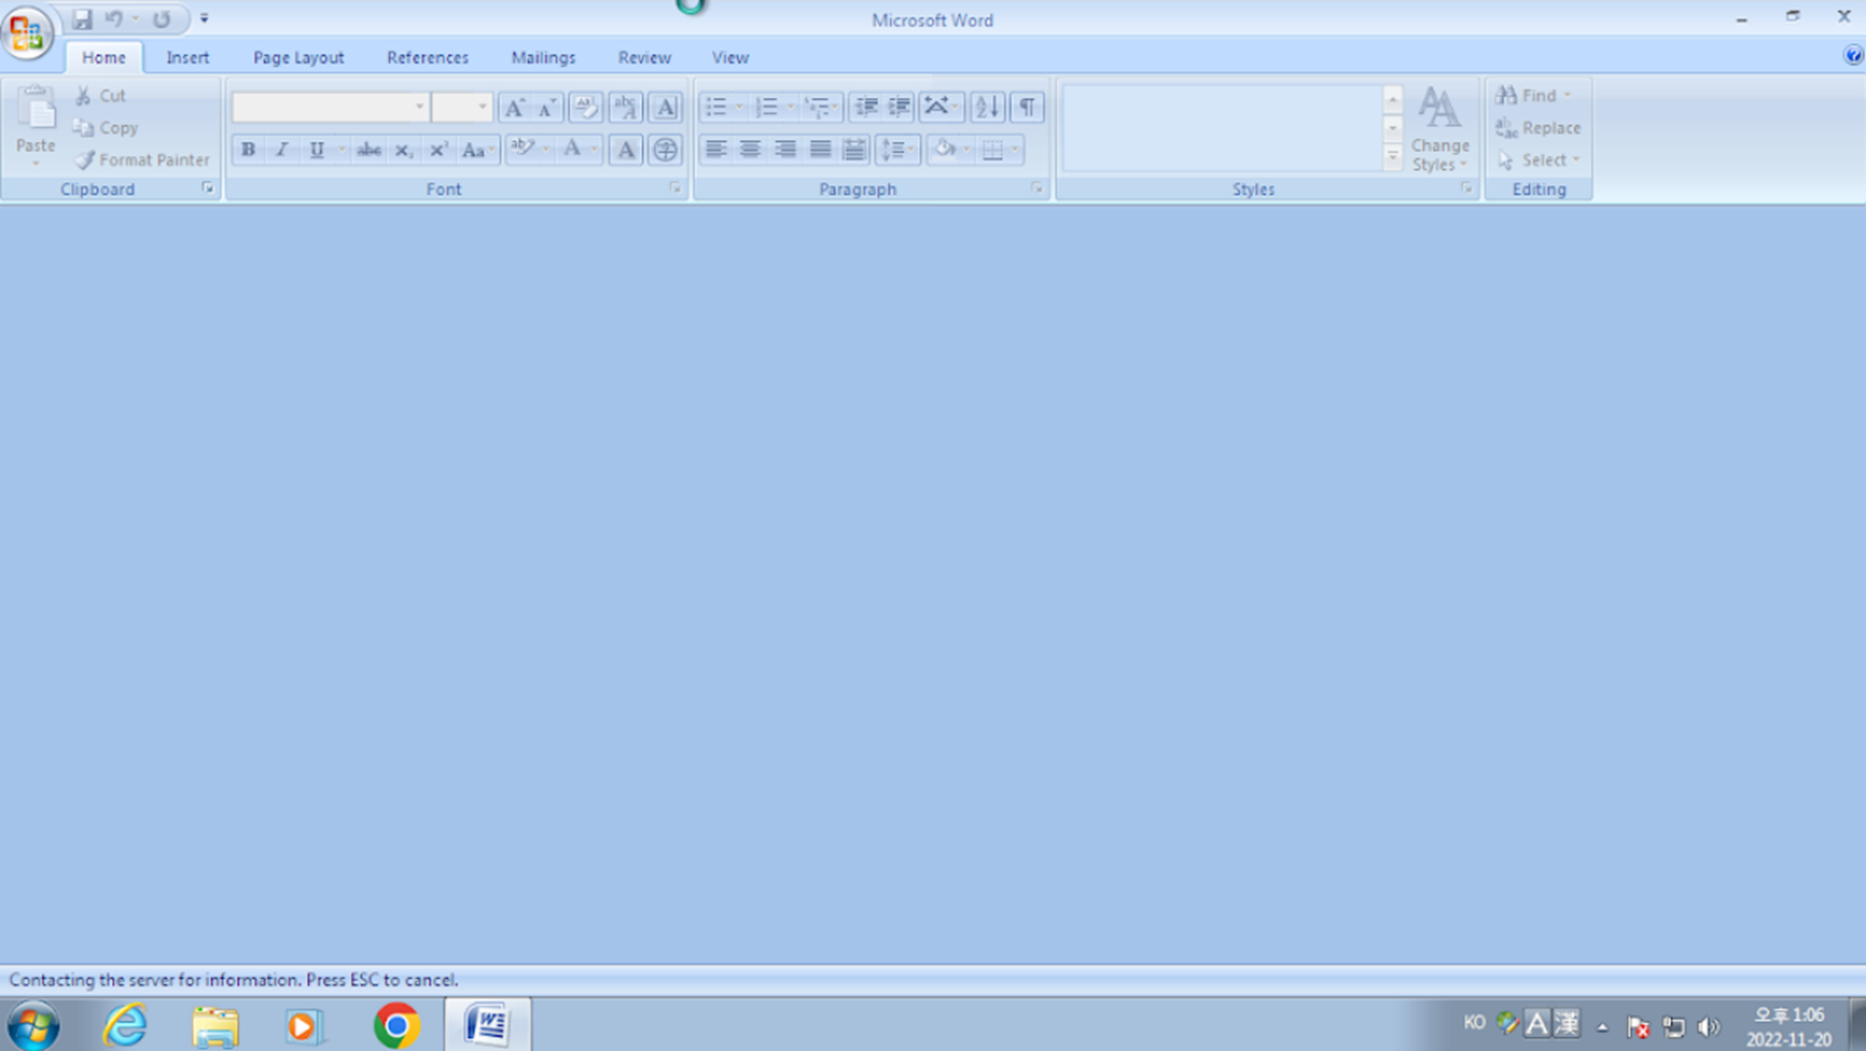
Task: Open Google Chrome from the taskbar
Action: point(397,1025)
